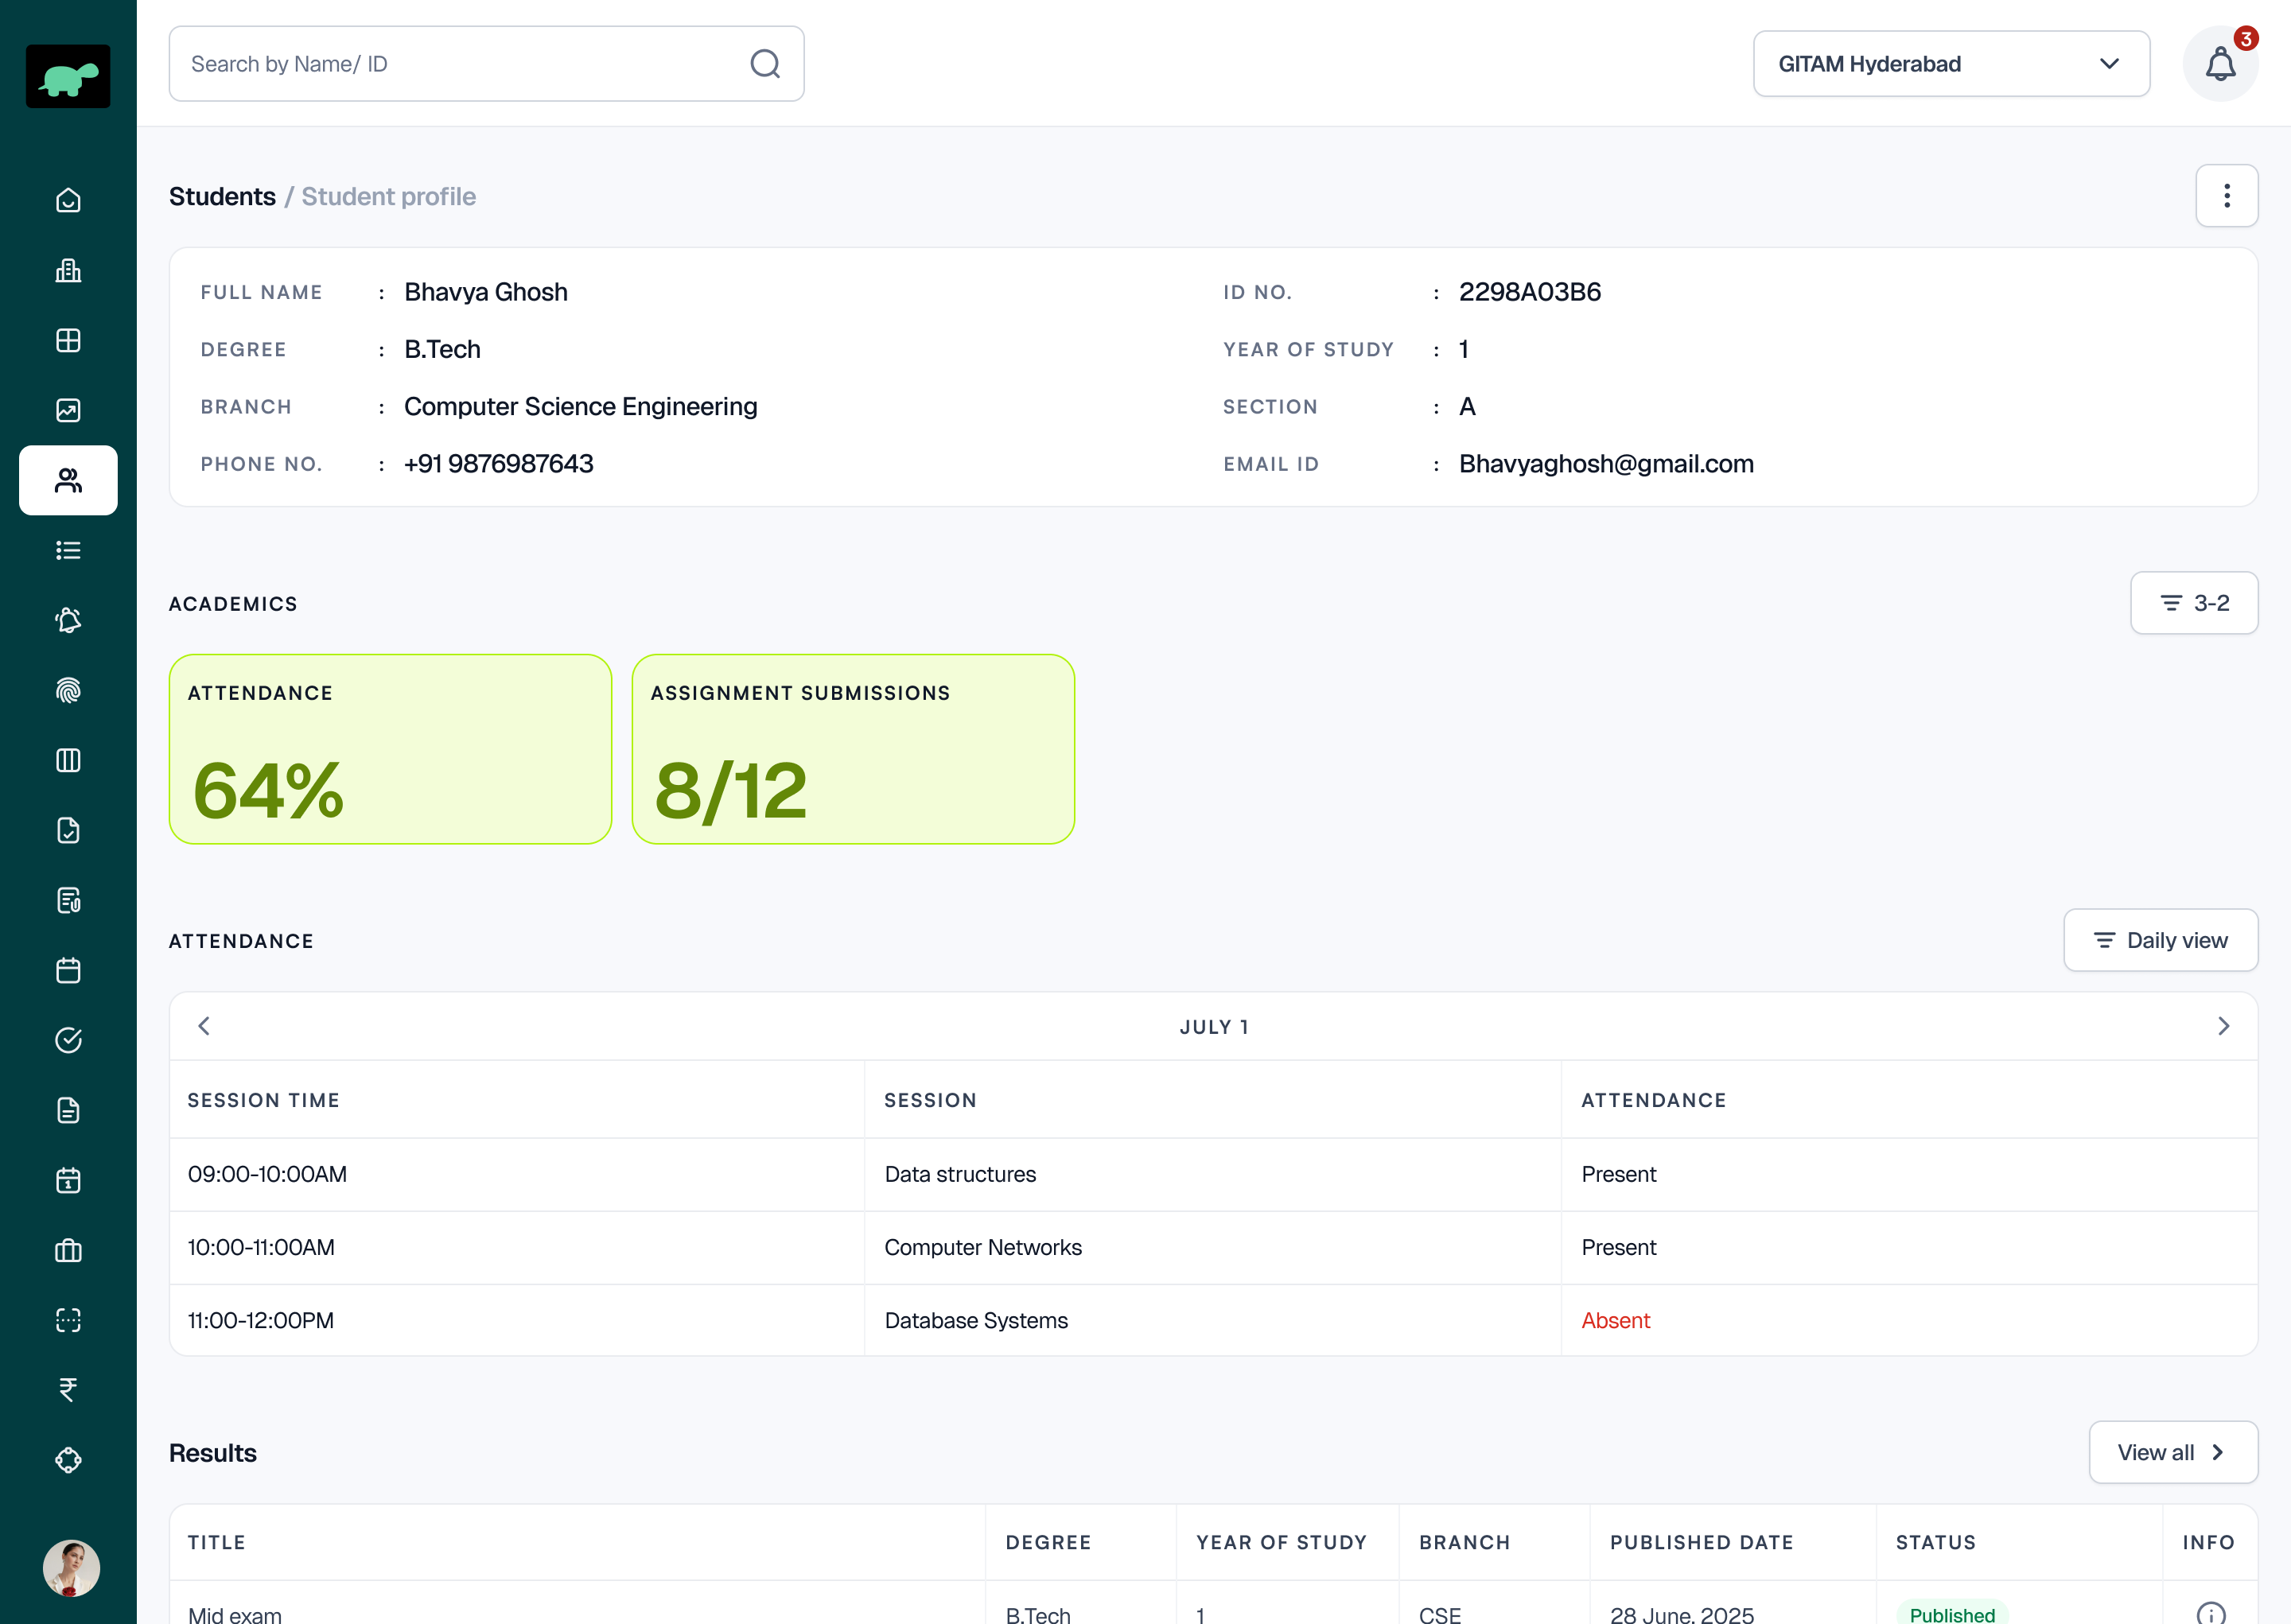Click the View all results link
2291x1624 pixels.
[2172, 1452]
